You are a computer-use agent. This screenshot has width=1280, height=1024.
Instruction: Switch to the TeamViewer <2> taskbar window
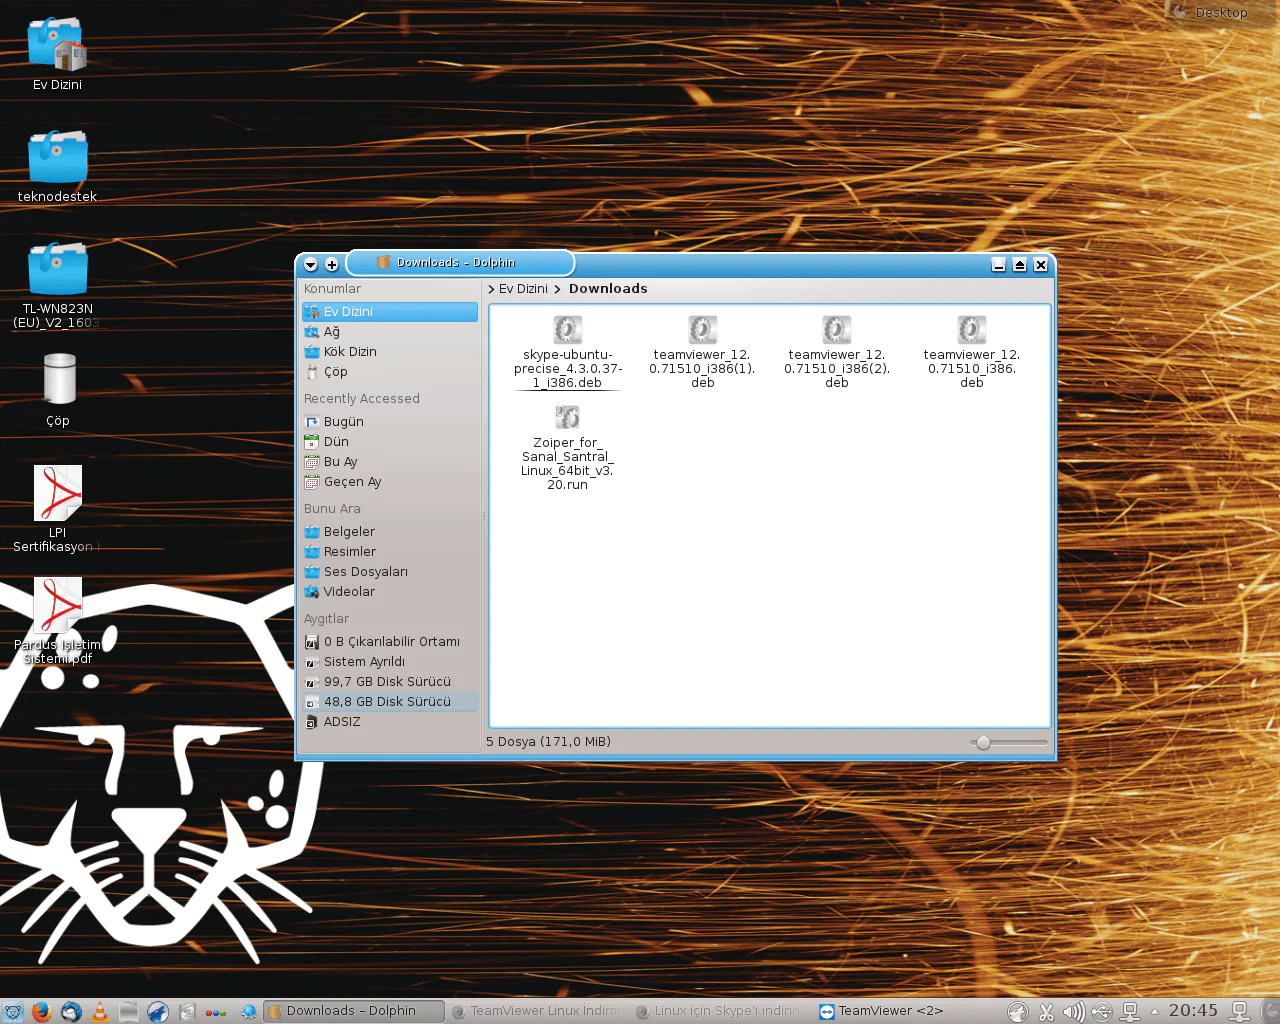point(880,1011)
